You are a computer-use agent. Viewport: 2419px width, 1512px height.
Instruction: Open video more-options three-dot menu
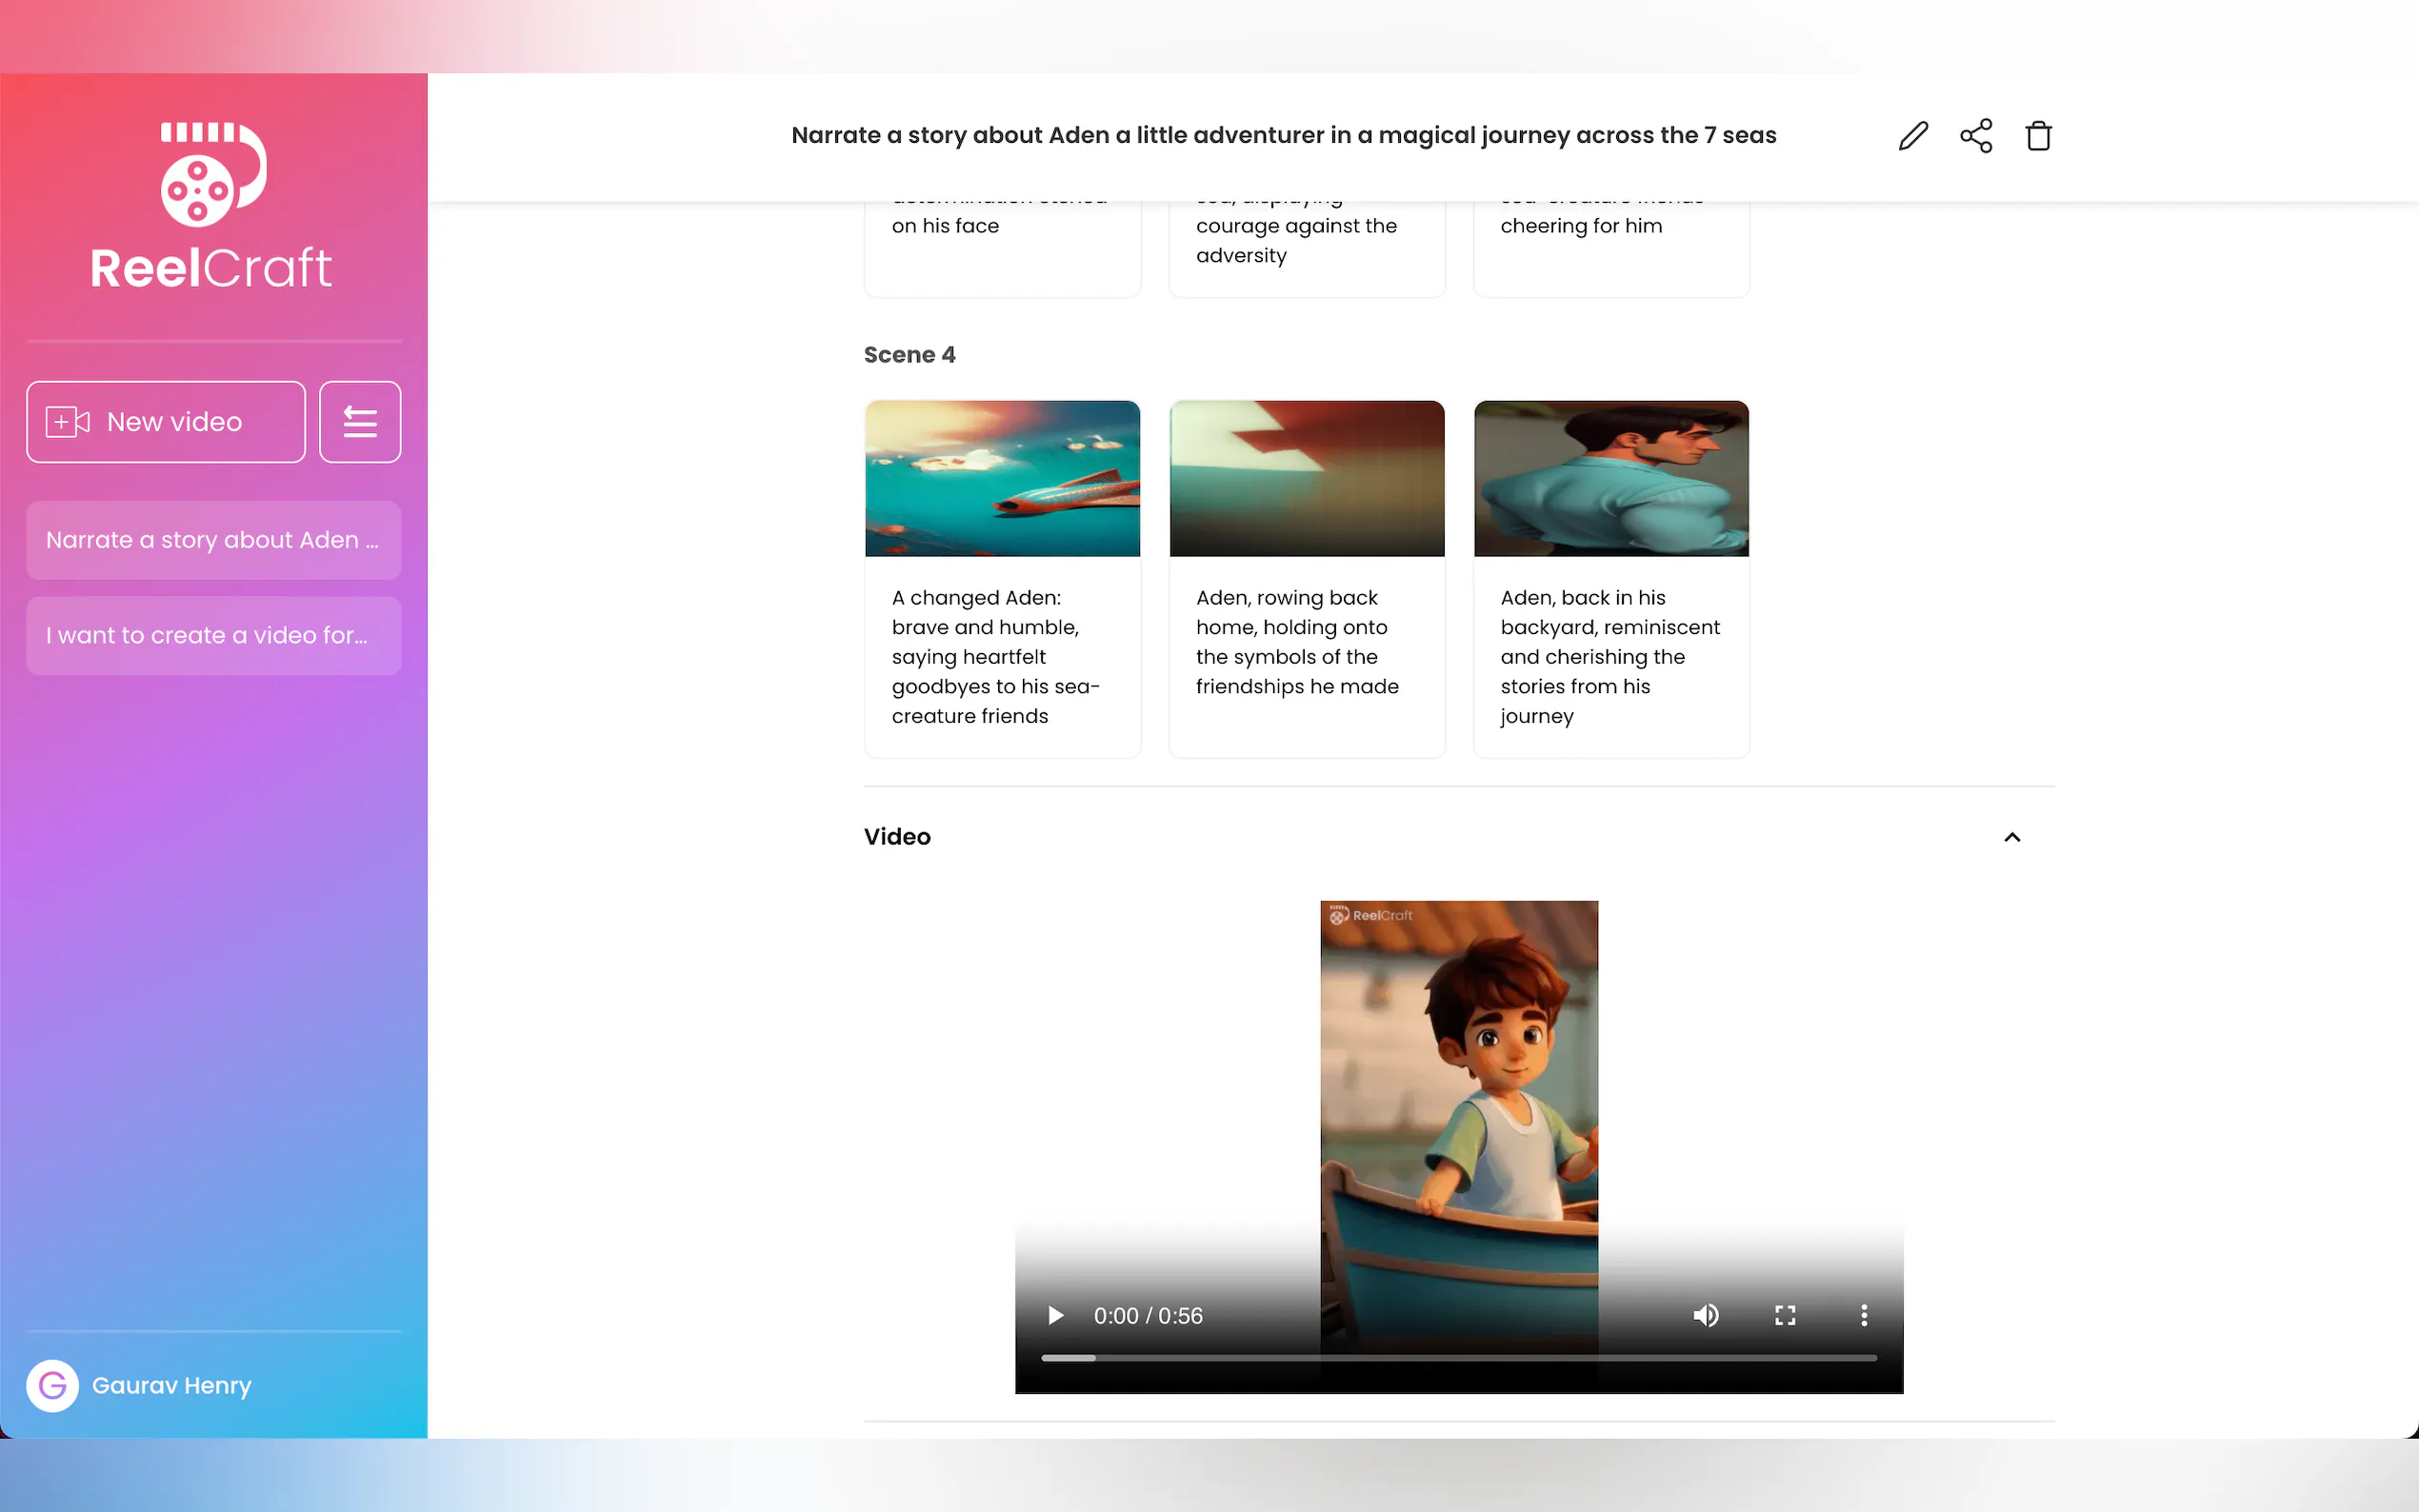[x=1864, y=1315]
